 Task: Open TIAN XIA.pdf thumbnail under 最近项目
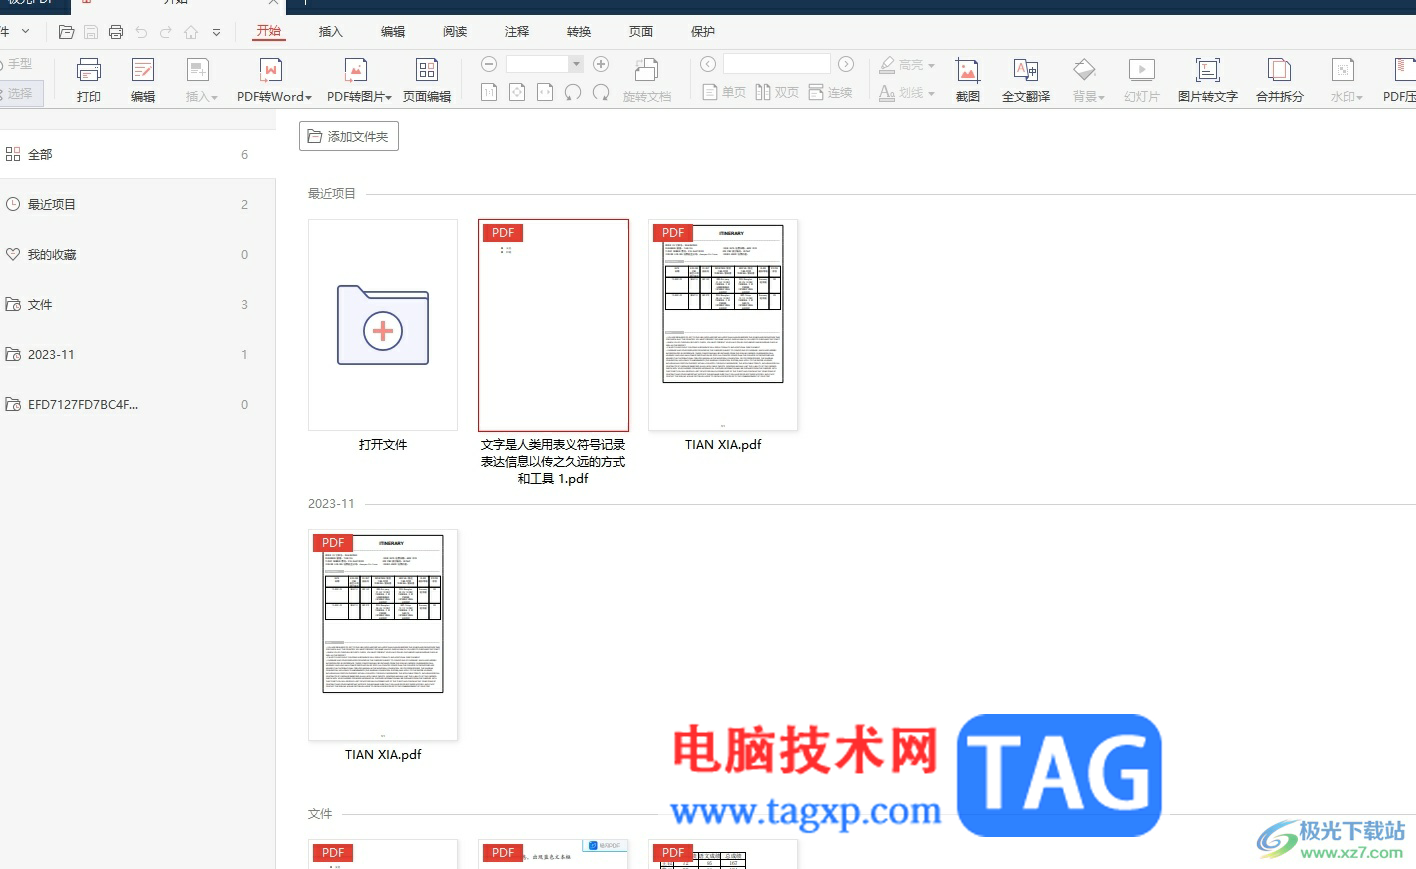[x=723, y=326]
